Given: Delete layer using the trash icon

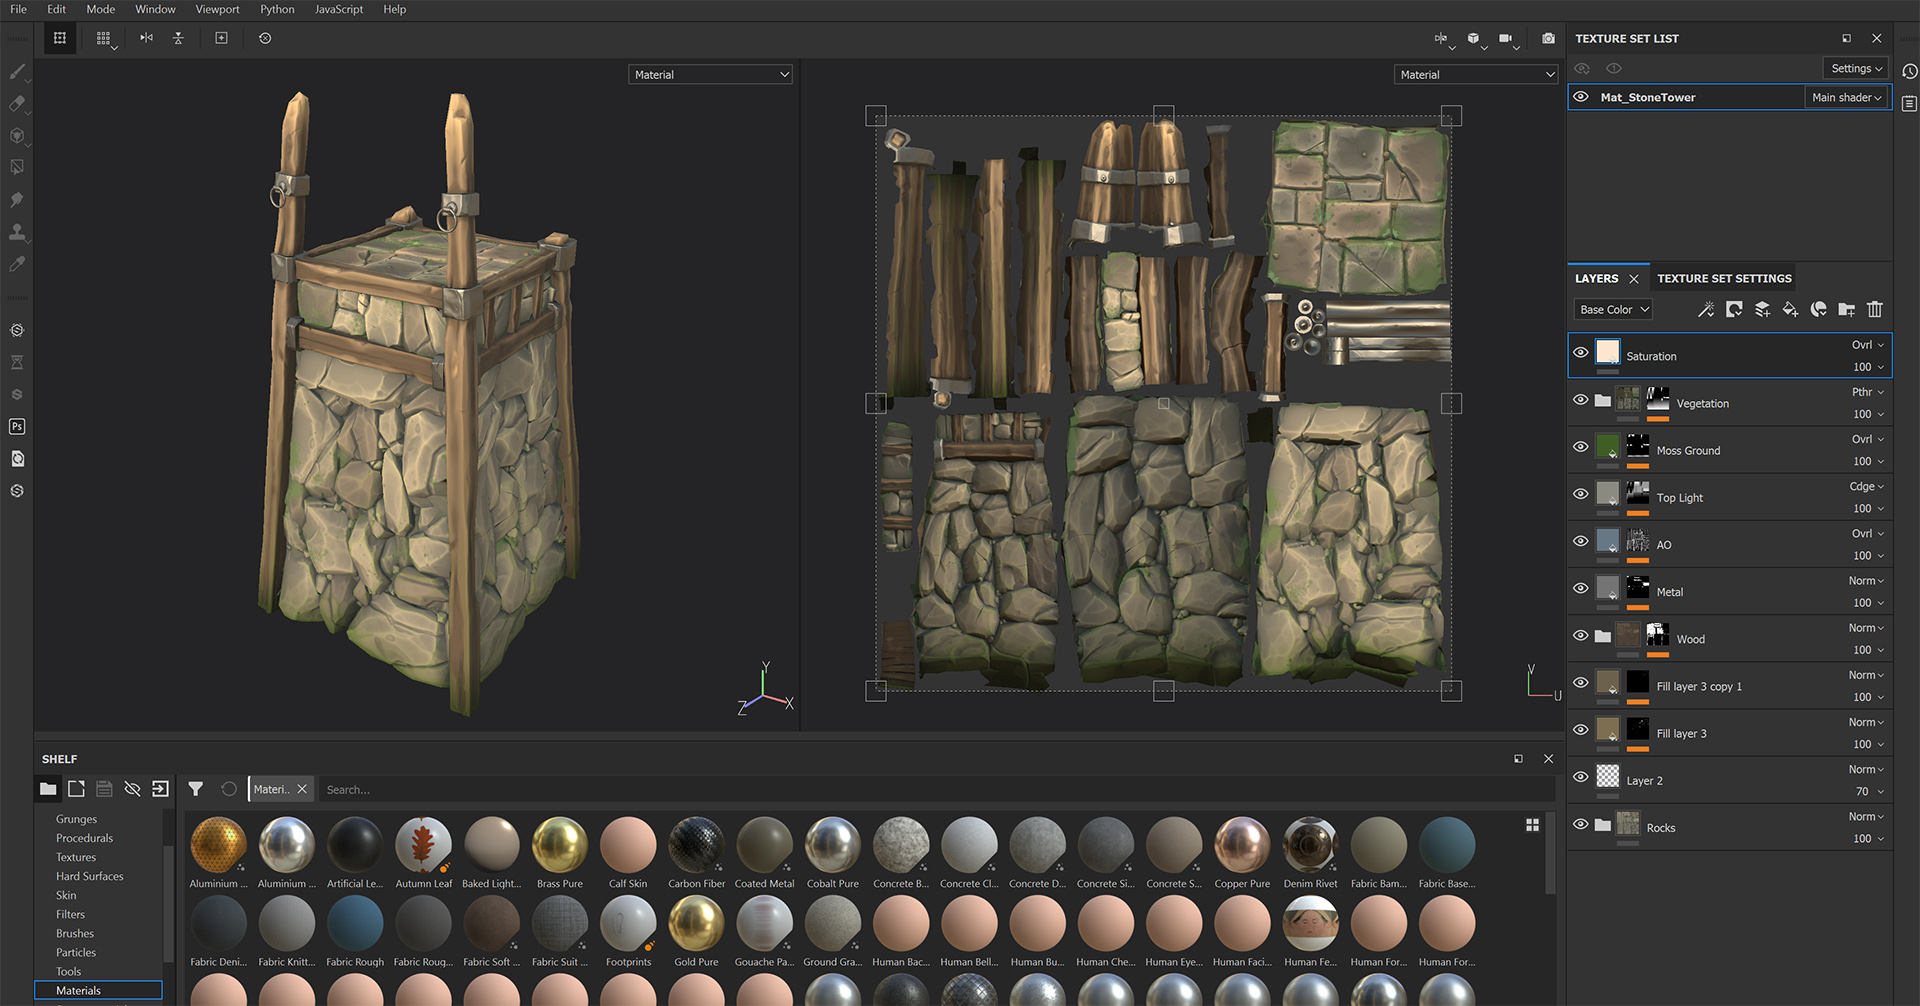Looking at the screenshot, I should (x=1875, y=310).
